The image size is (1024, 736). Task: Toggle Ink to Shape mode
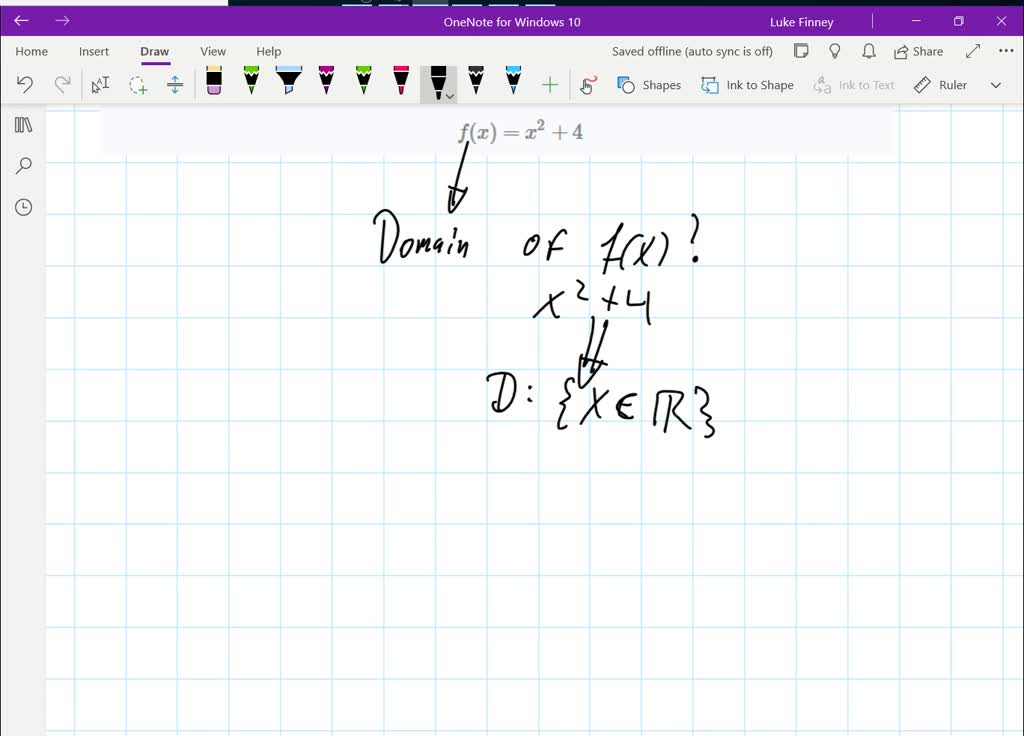pos(747,85)
